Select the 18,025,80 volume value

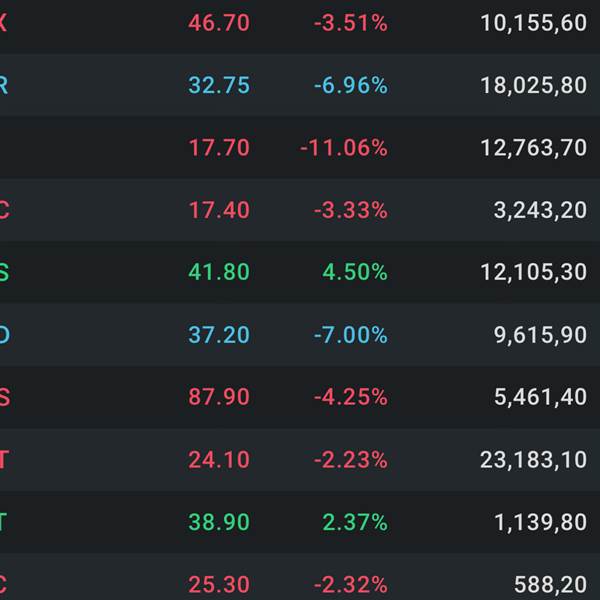(x=533, y=85)
